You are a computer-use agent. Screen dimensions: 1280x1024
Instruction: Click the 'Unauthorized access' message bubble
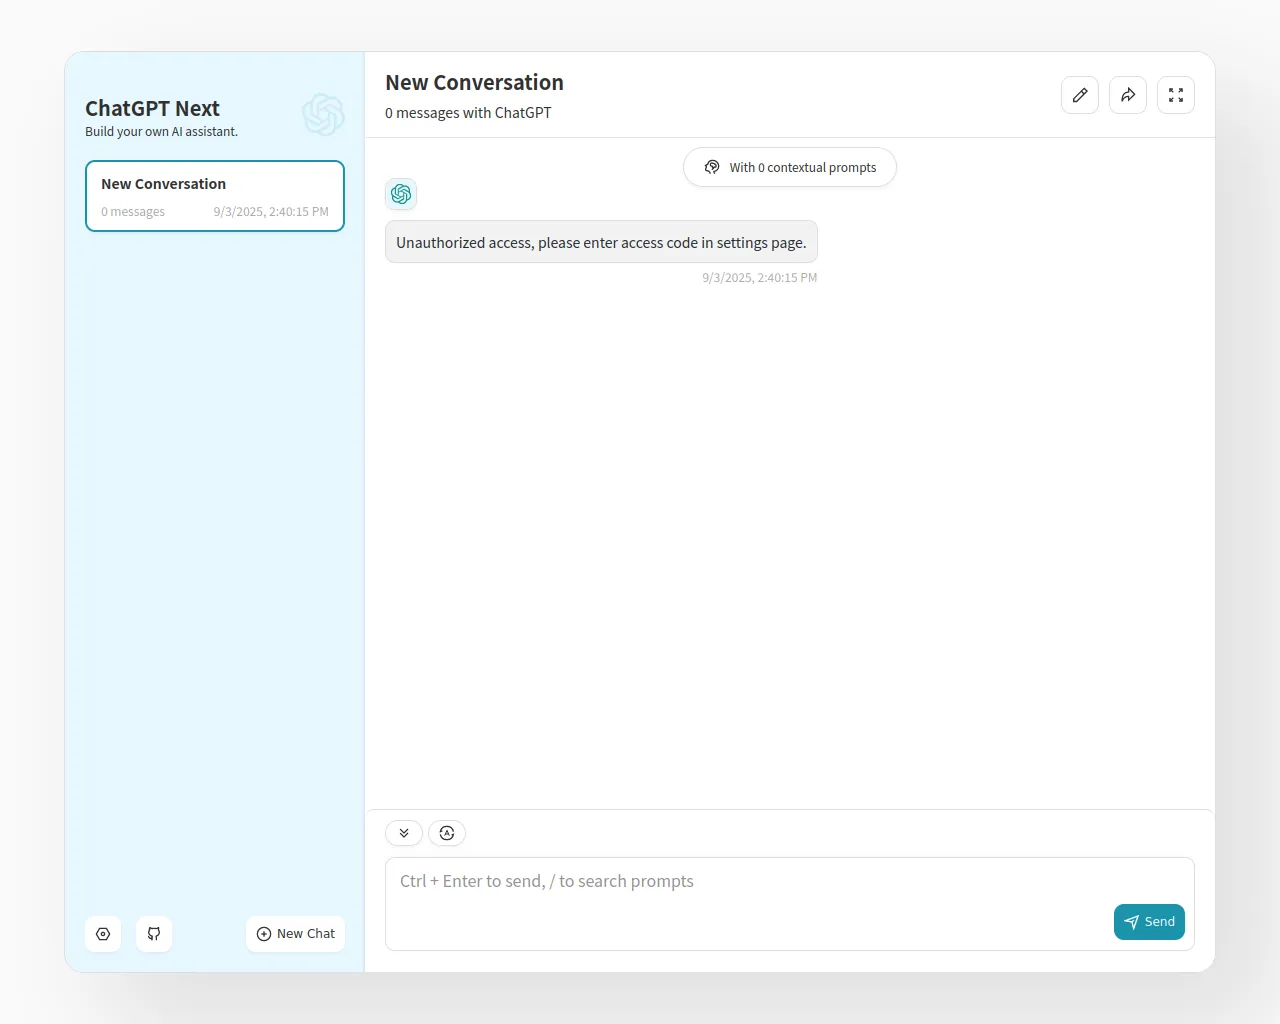[x=601, y=242]
